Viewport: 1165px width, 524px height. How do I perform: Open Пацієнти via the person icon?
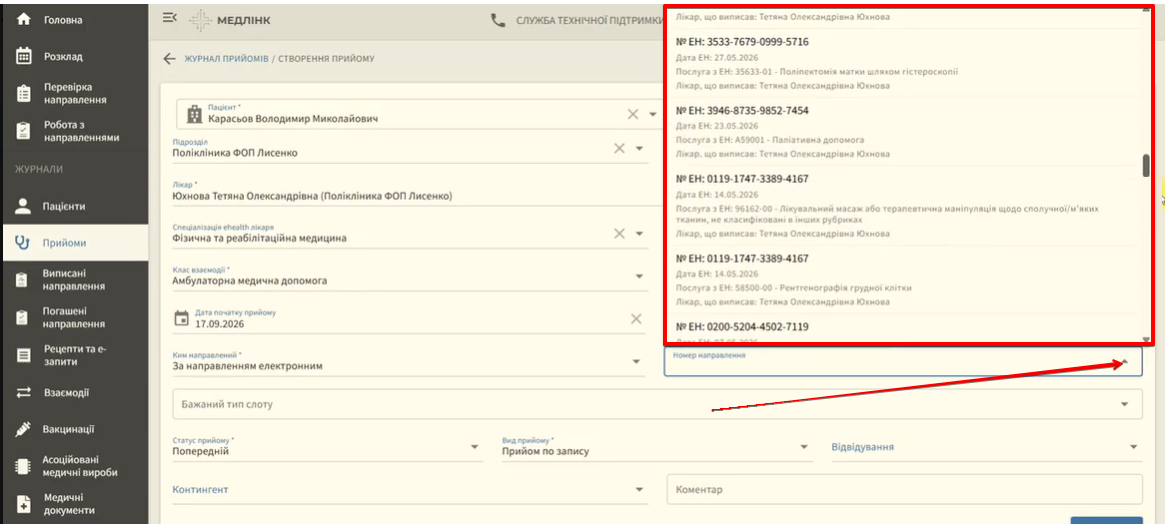click(24, 206)
